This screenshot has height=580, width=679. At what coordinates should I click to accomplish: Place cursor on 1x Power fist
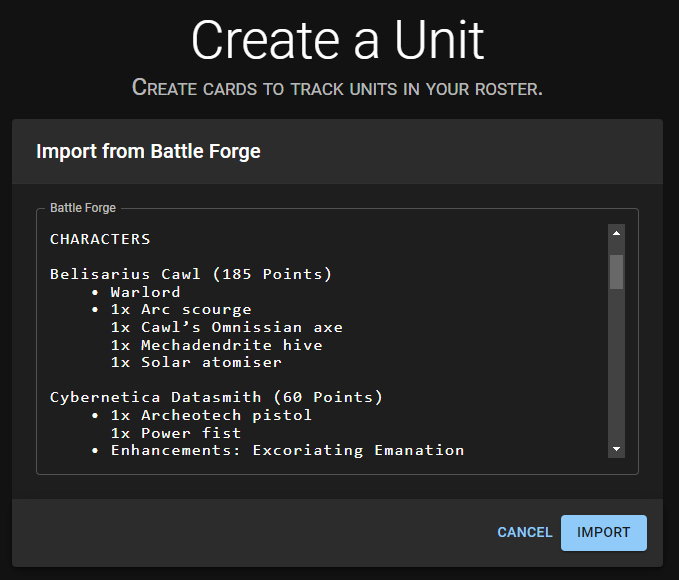tap(176, 433)
